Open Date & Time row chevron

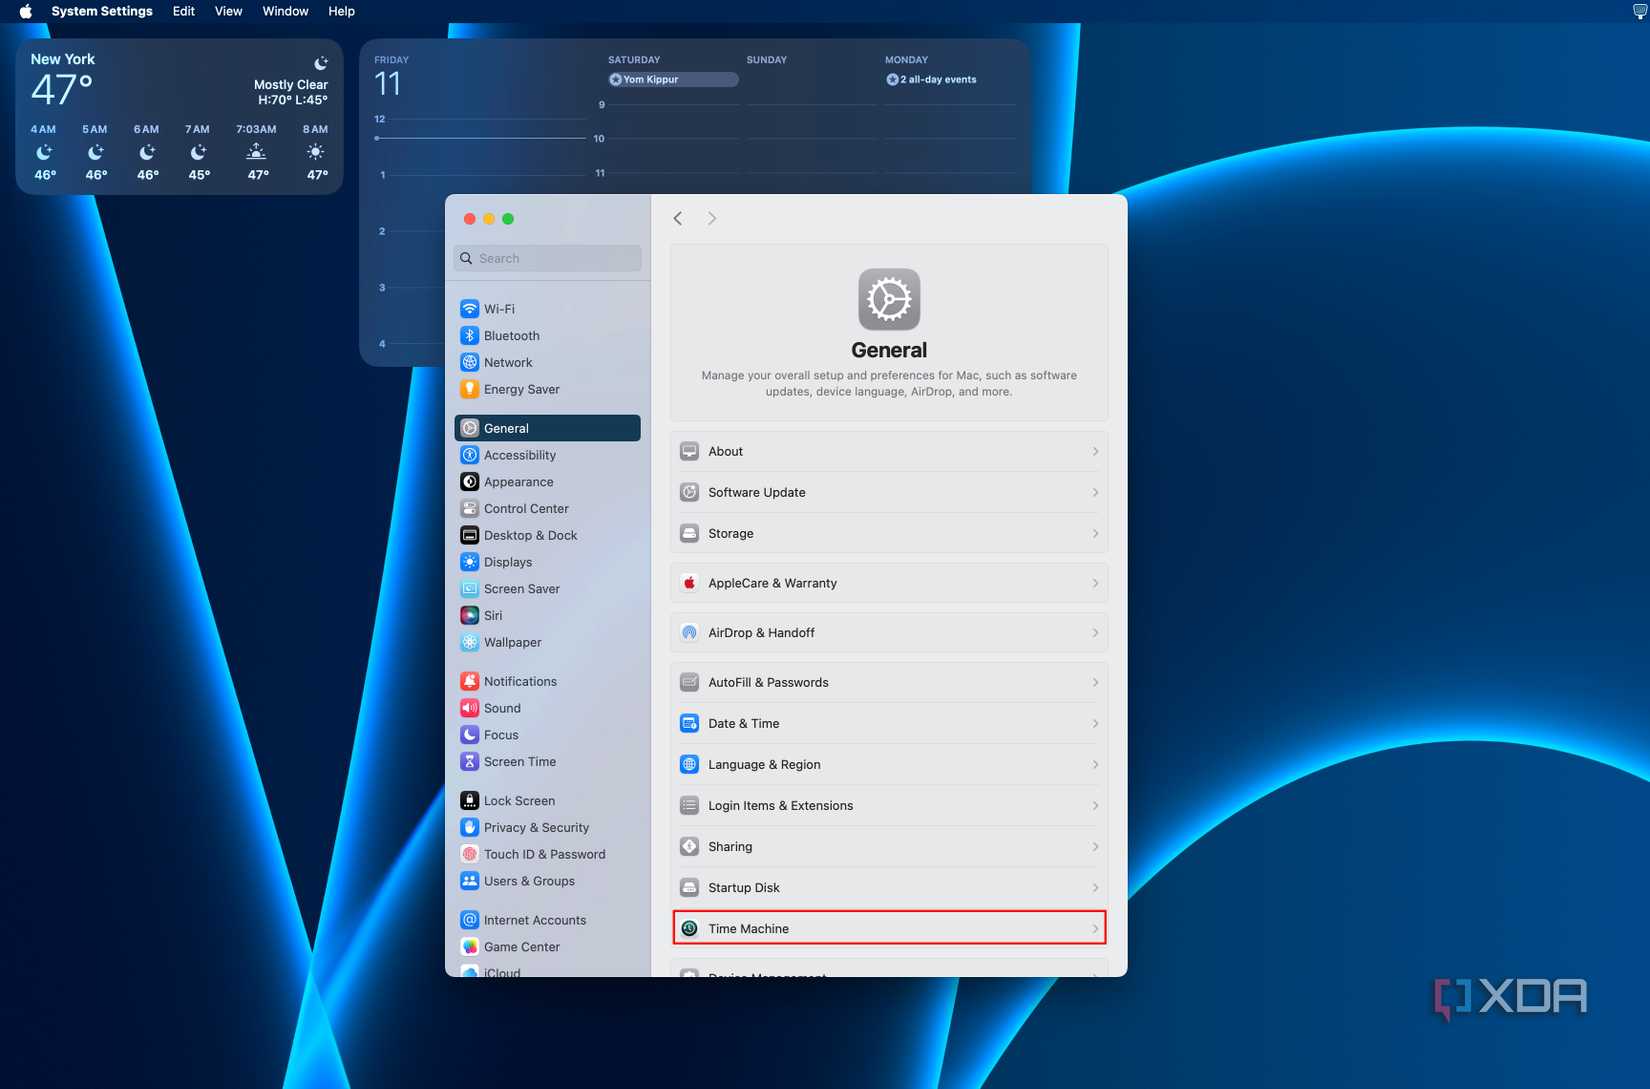(1095, 723)
